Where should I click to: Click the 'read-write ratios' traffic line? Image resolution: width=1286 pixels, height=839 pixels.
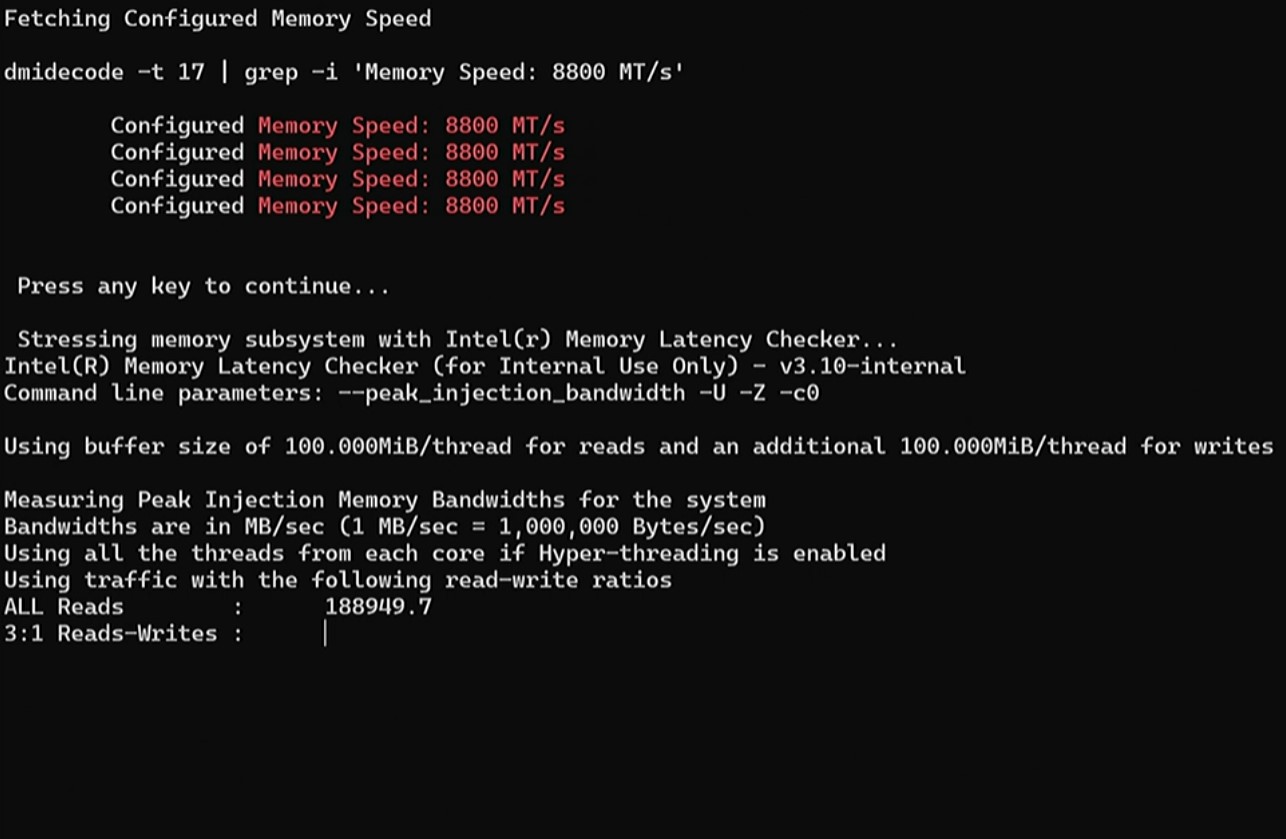click(x=338, y=580)
